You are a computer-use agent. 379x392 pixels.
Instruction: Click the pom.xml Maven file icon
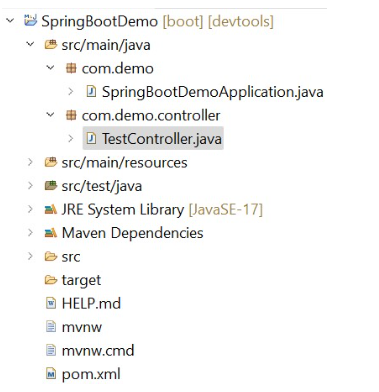[x=51, y=374]
